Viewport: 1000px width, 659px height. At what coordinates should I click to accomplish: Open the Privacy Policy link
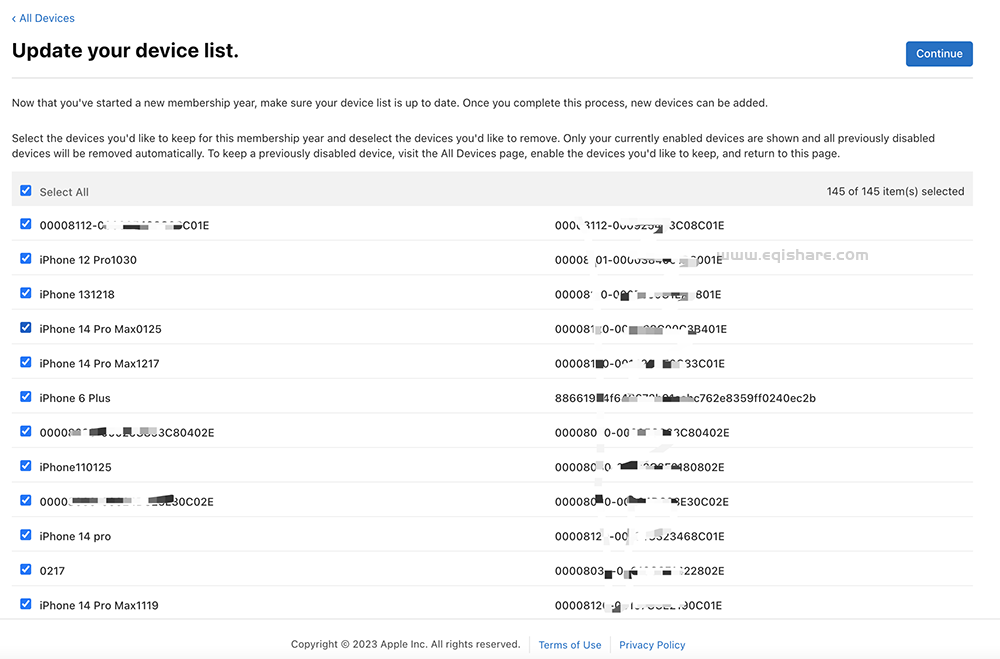pos(652,645)
